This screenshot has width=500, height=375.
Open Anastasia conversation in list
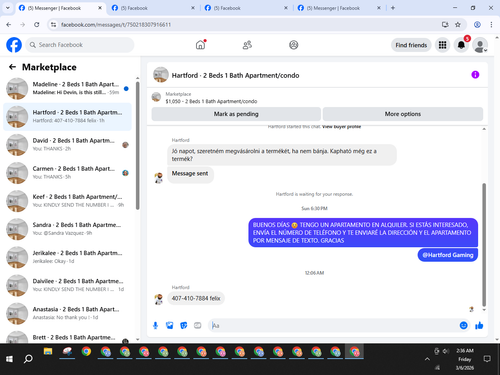coord(67,313)
